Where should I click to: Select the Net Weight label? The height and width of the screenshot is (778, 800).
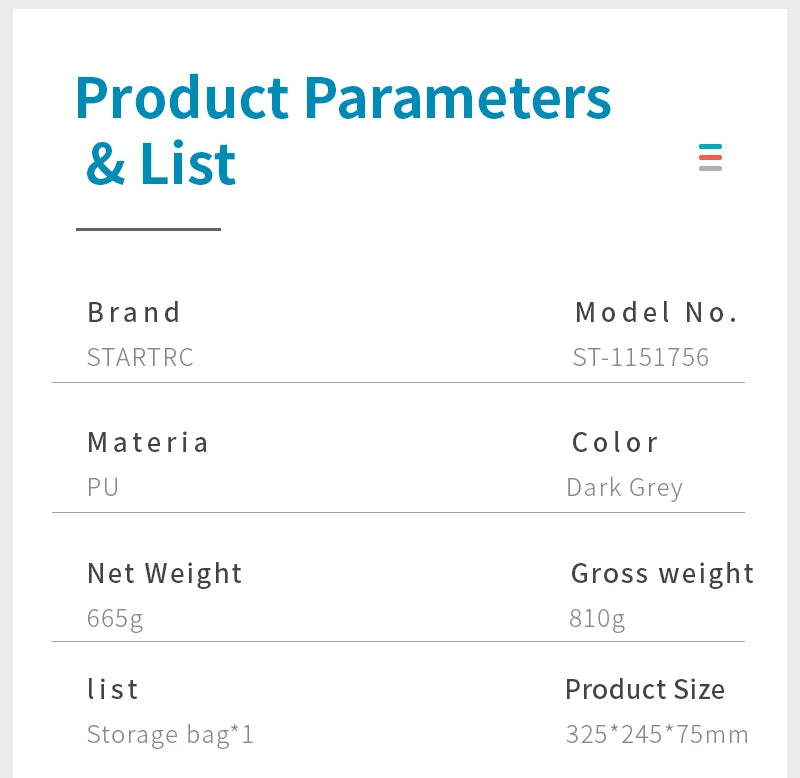point(165,573)
